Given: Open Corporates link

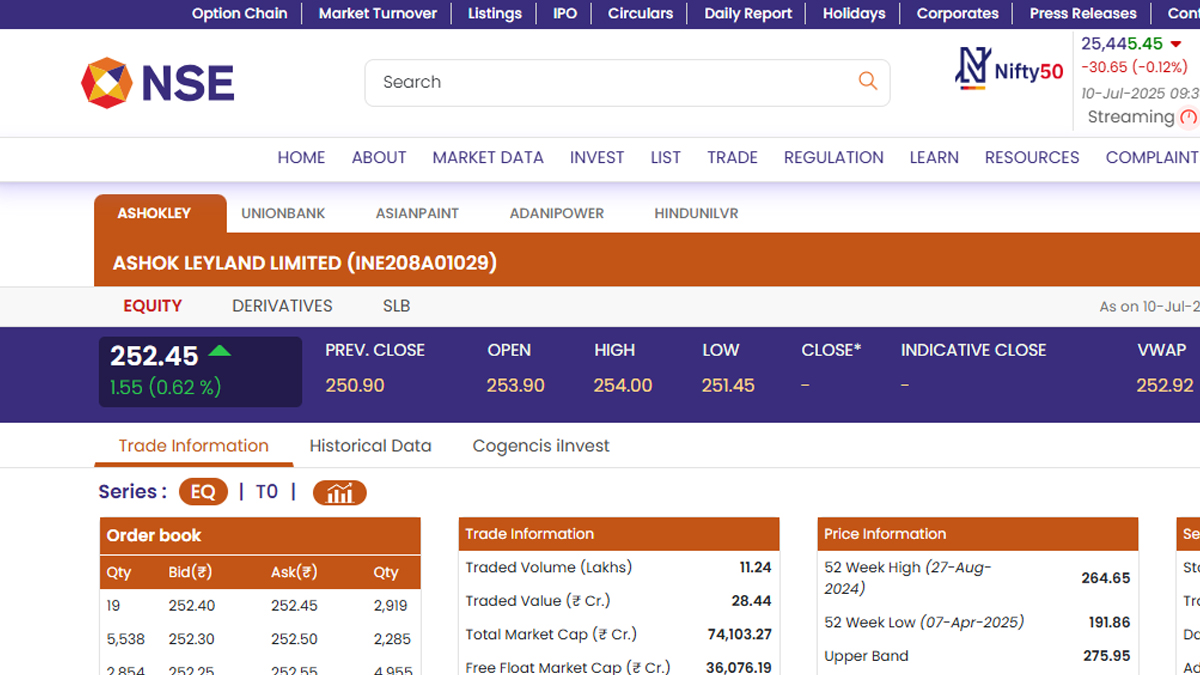Looking at the screenshot, I should click(x=957, y=14).
